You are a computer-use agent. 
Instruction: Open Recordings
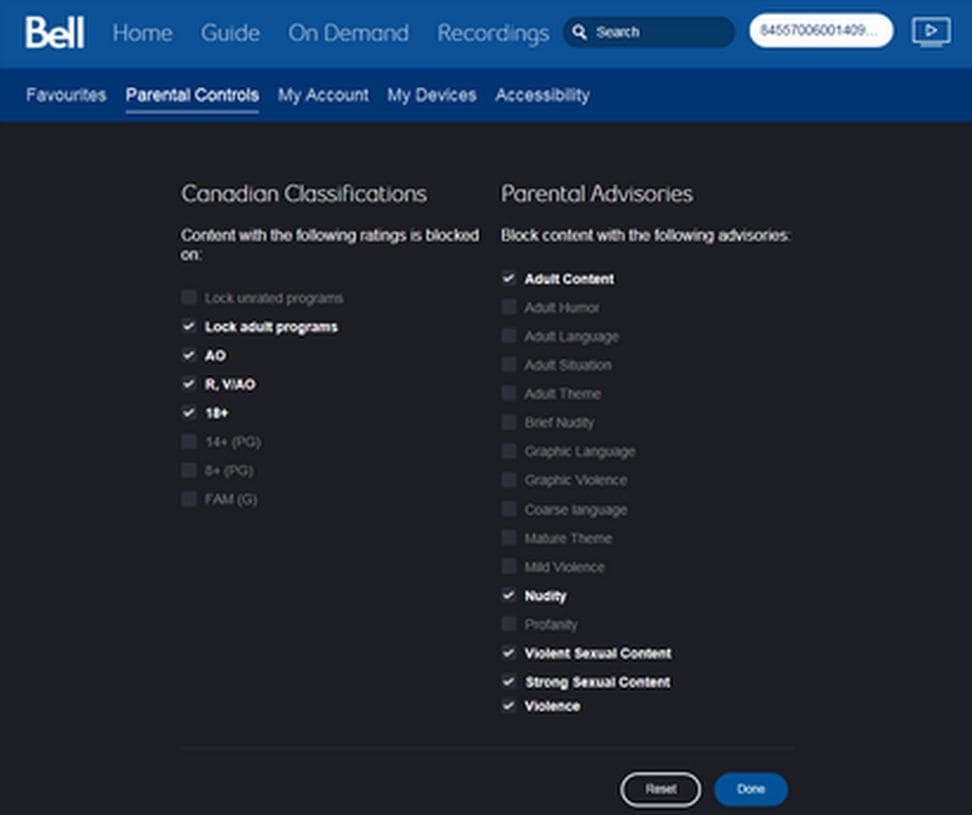(x=493, y=33)
